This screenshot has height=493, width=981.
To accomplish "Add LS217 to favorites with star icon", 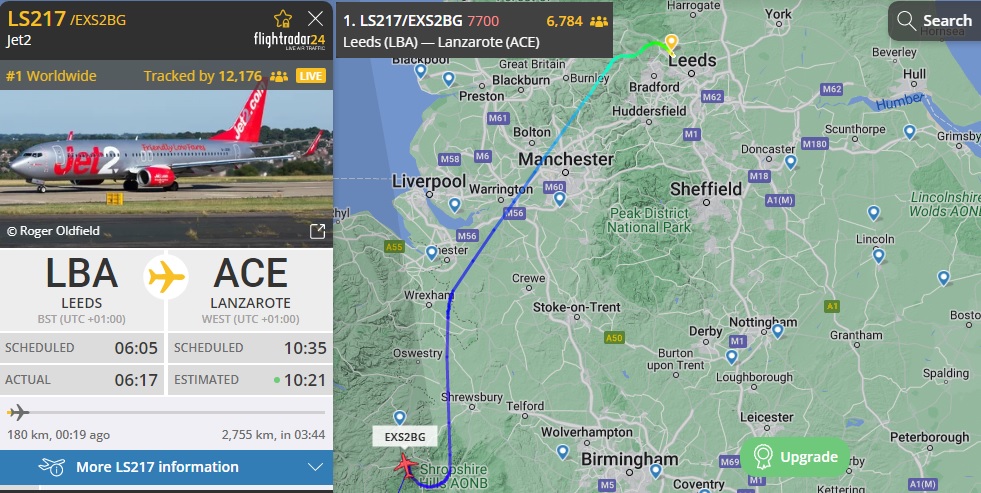I will (283, 19).
